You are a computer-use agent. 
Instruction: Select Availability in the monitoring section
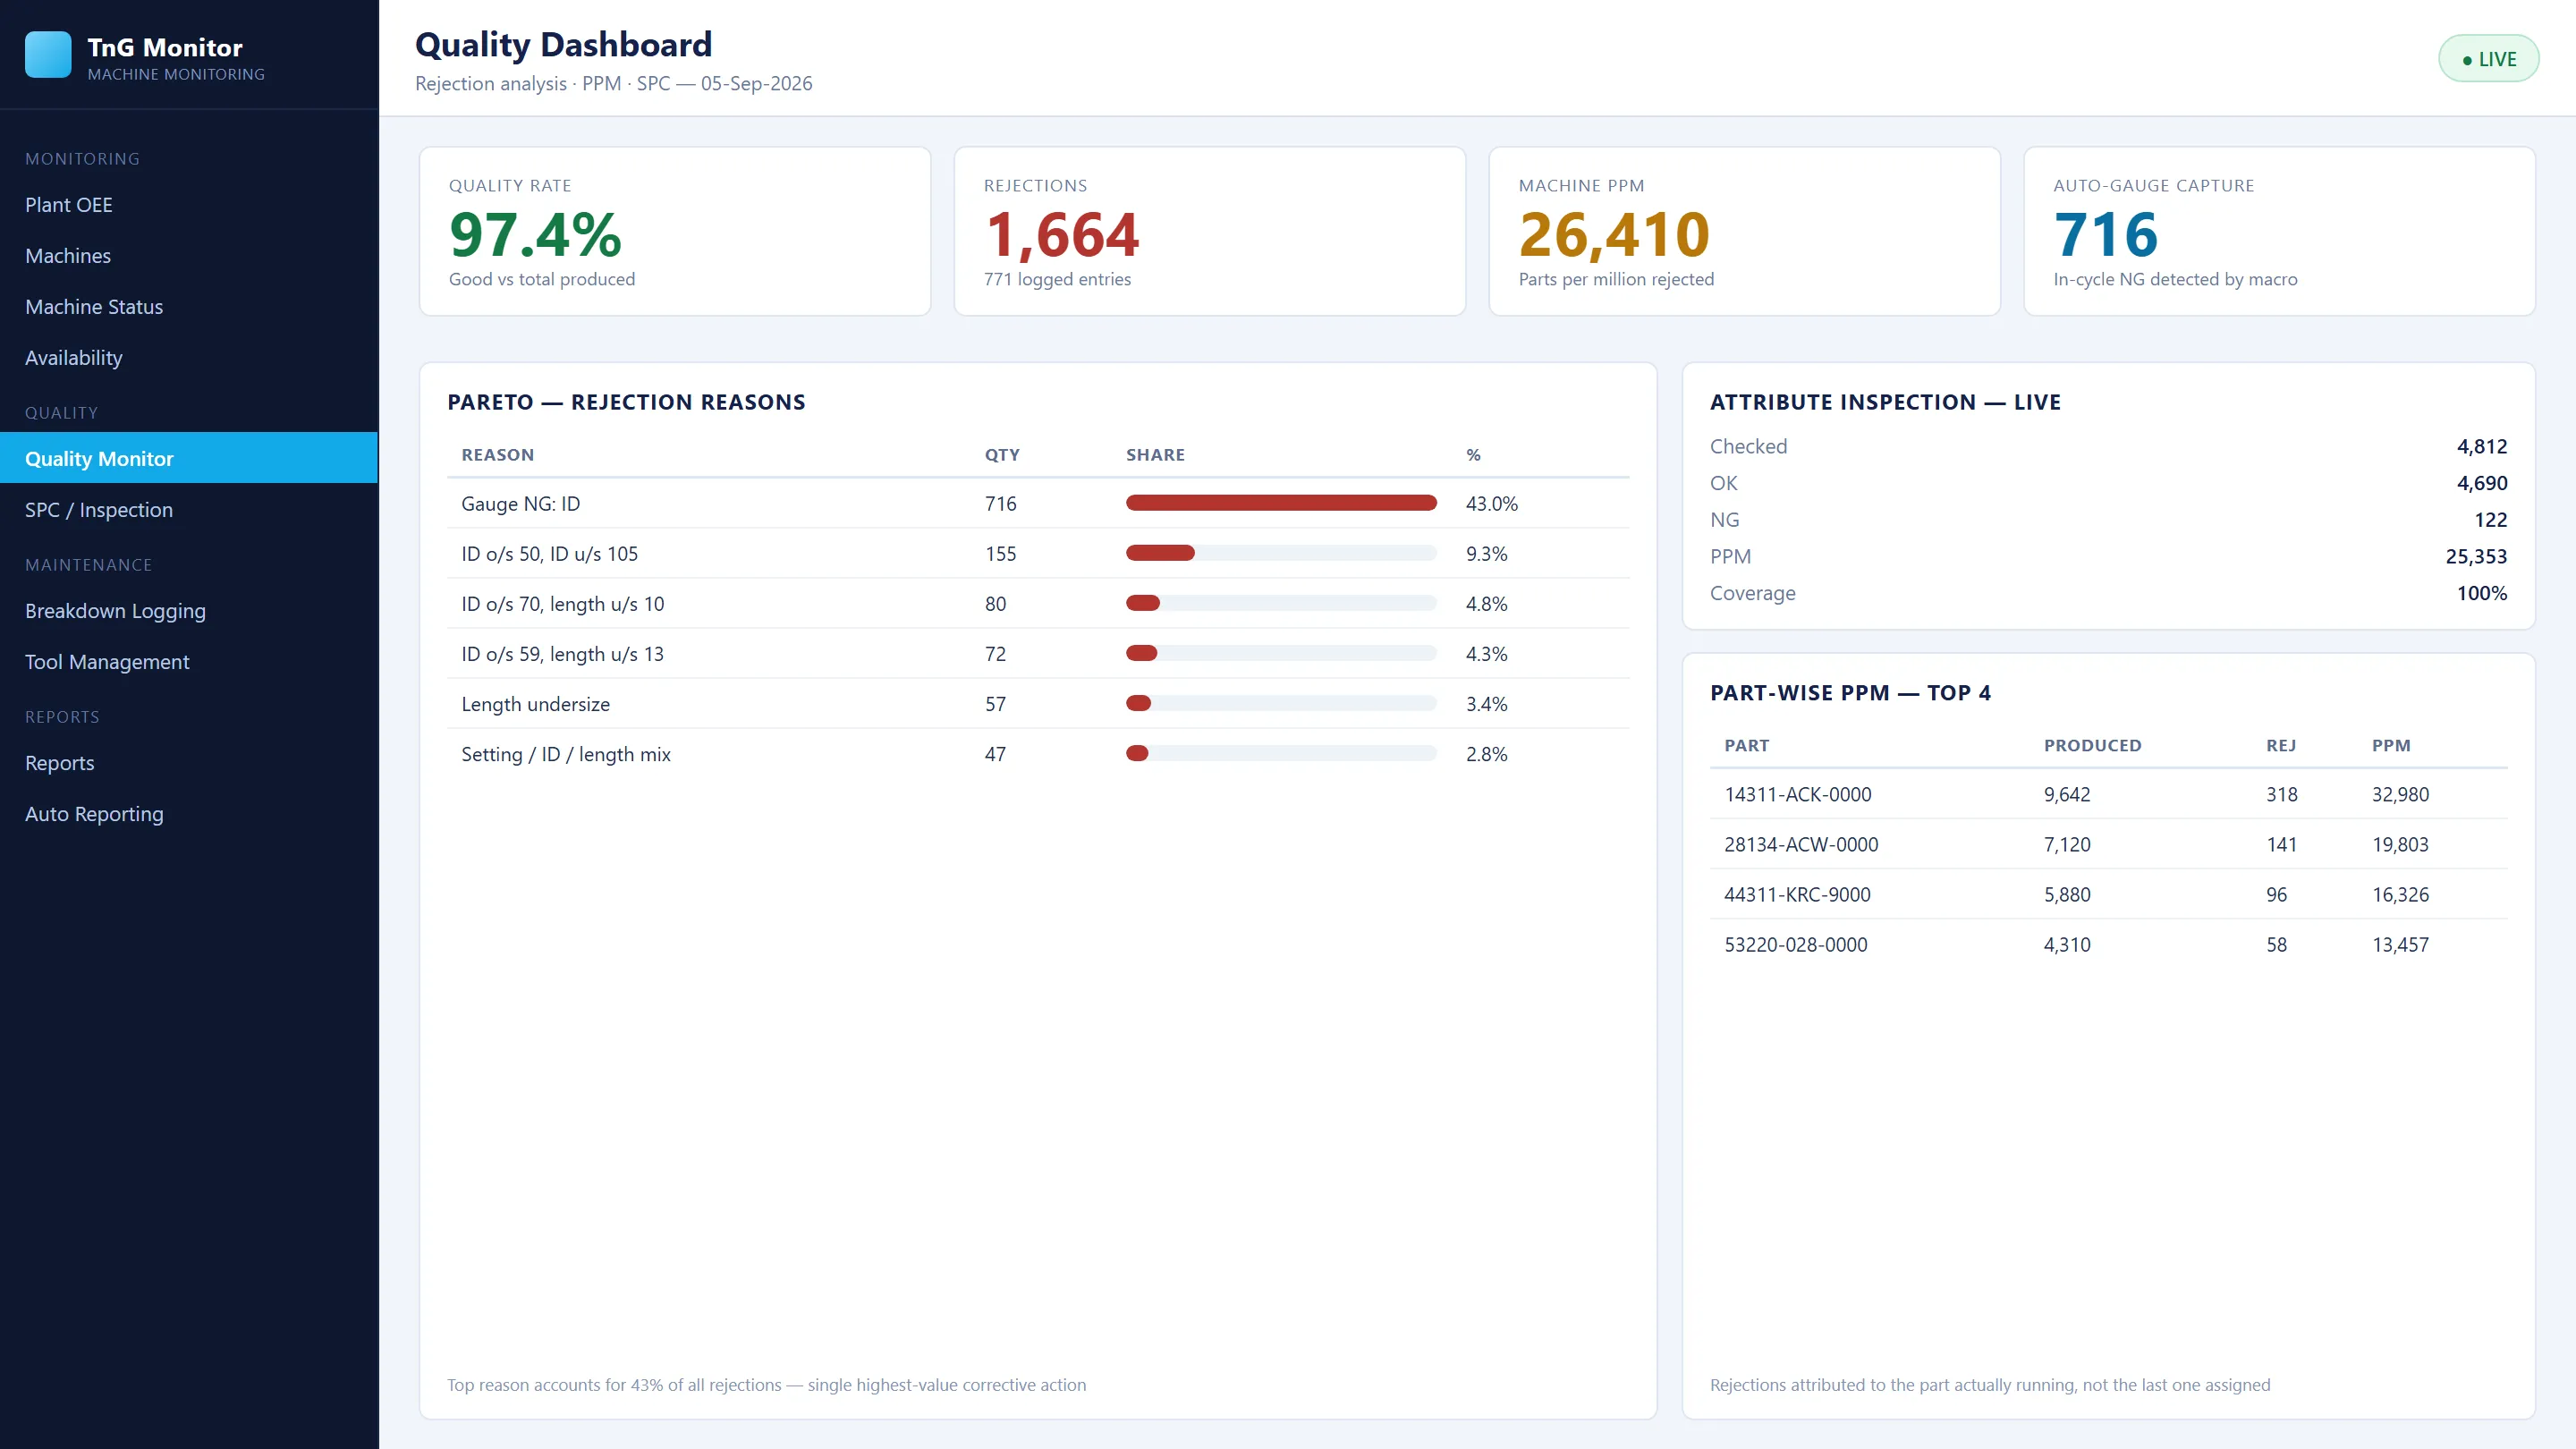[189, 358]
